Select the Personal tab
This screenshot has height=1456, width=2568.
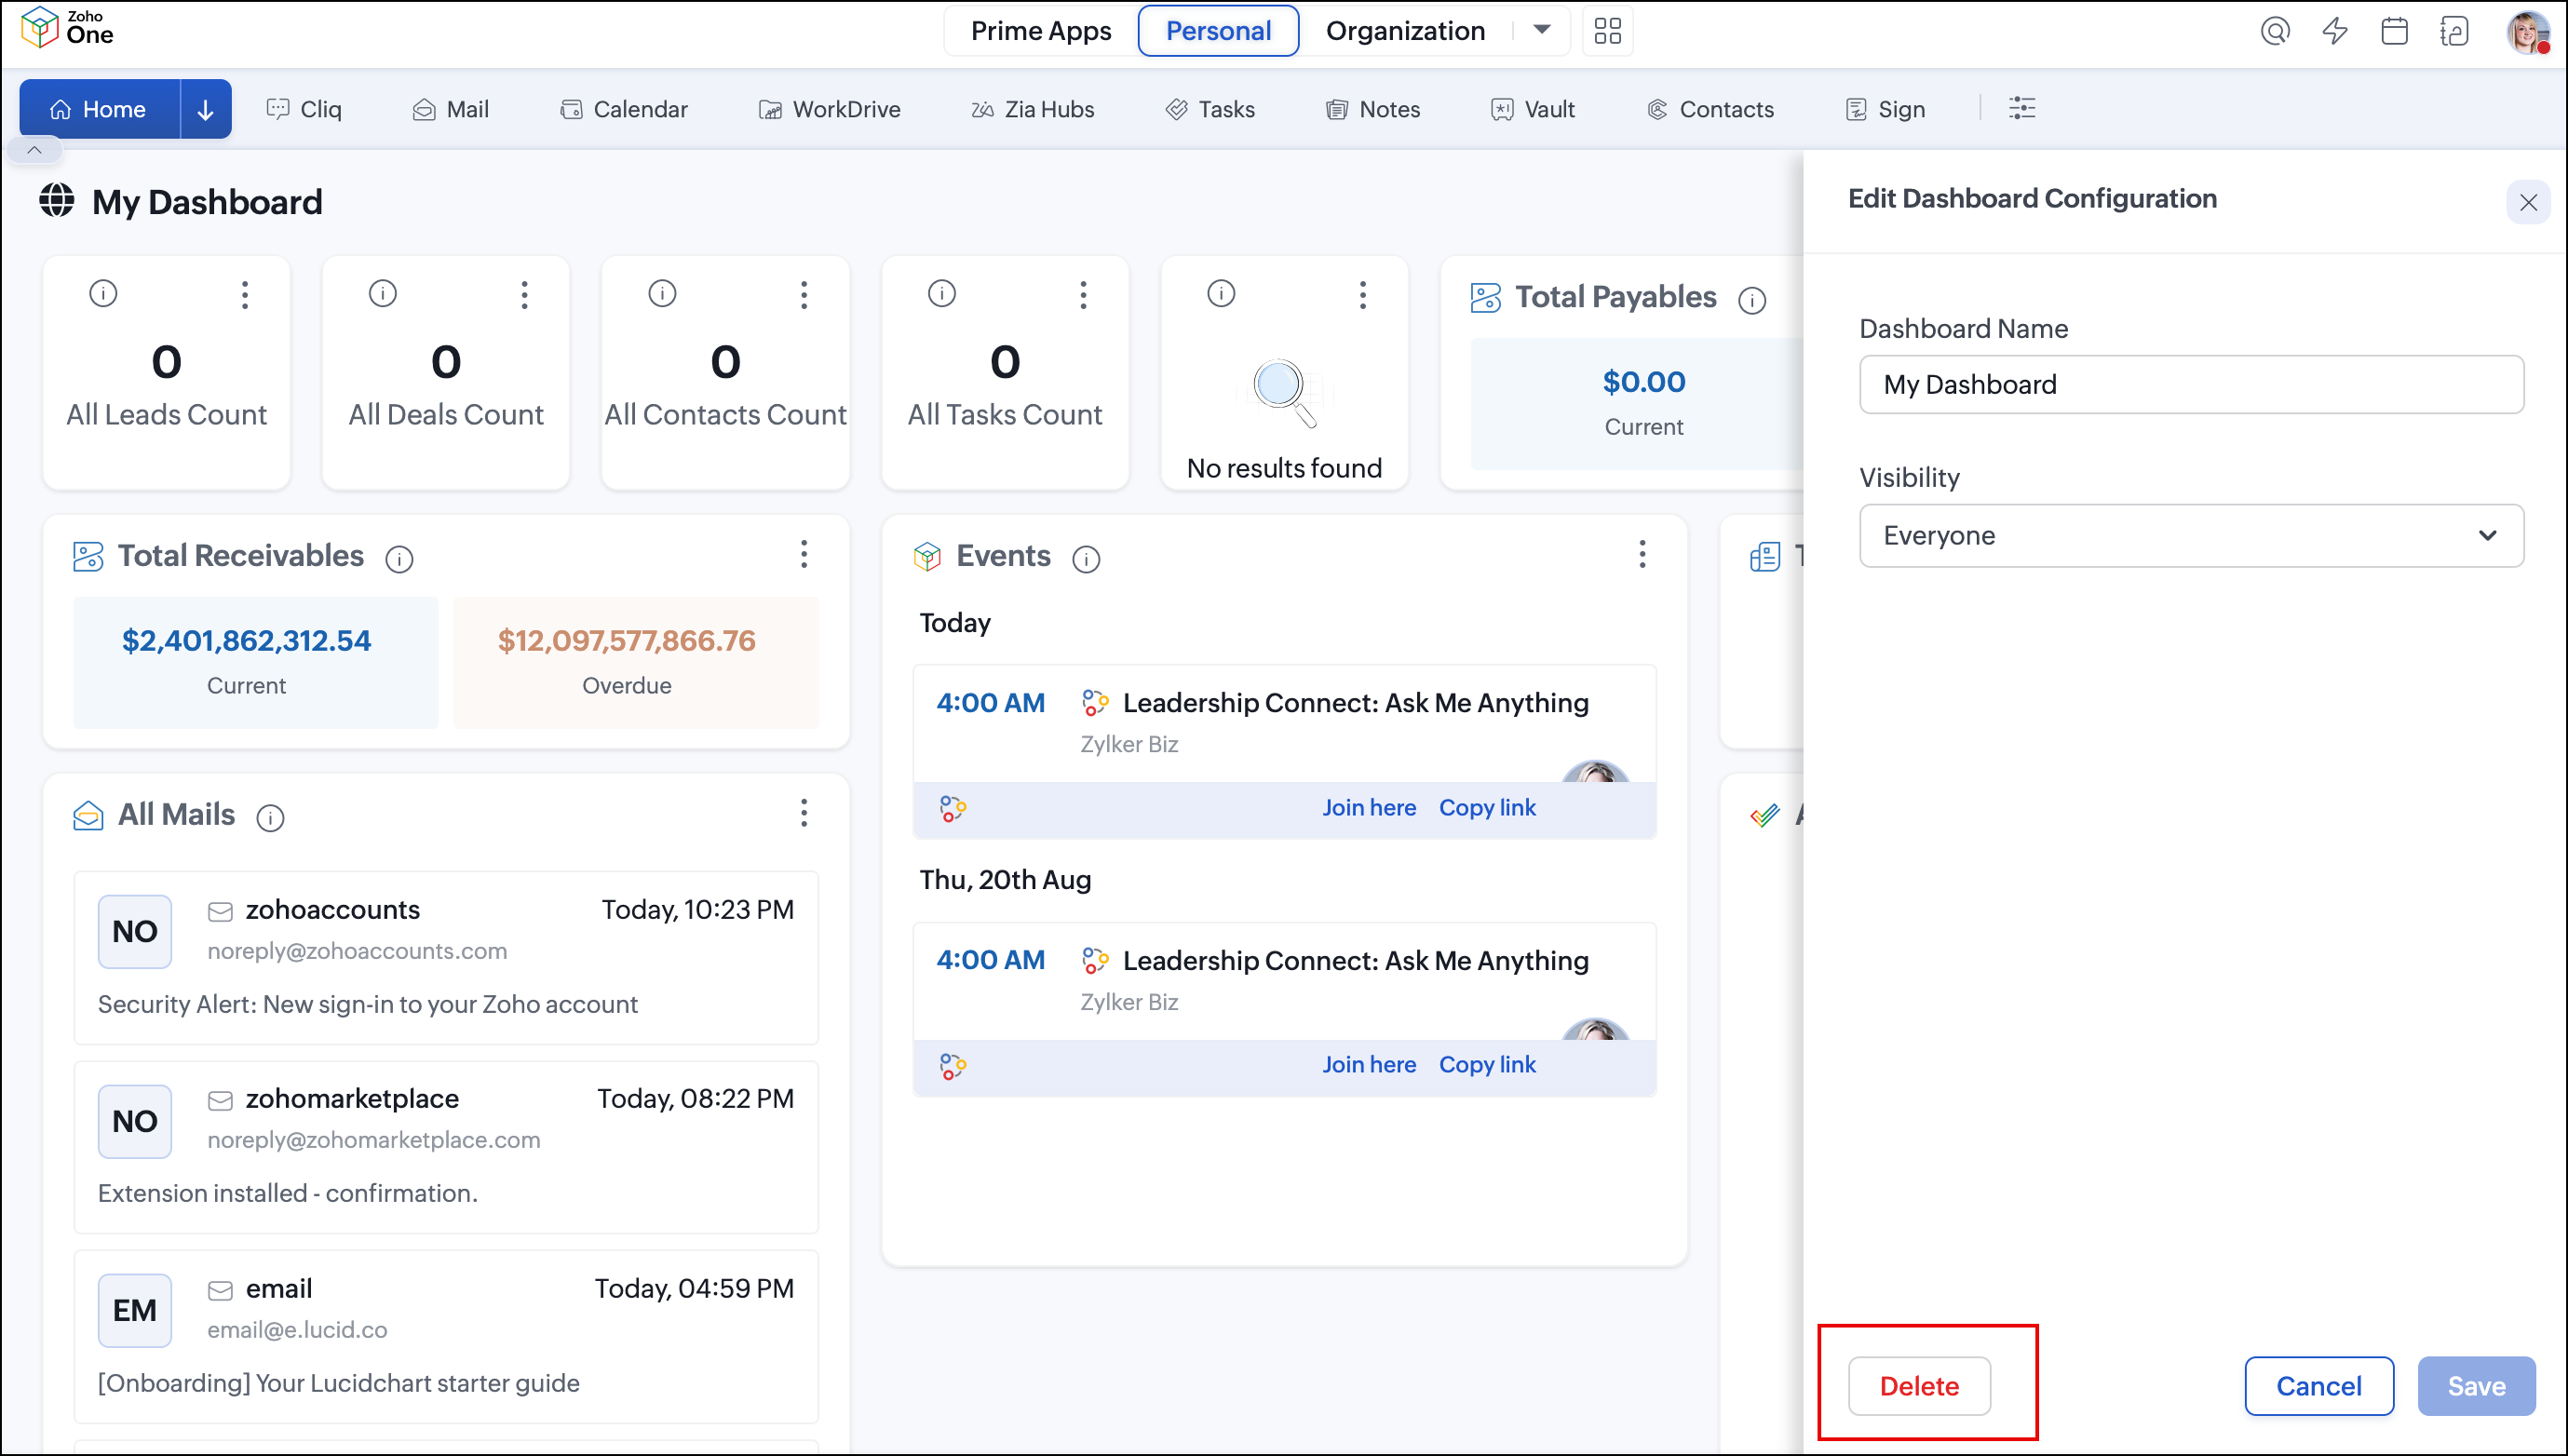(x=1218, y=31)
